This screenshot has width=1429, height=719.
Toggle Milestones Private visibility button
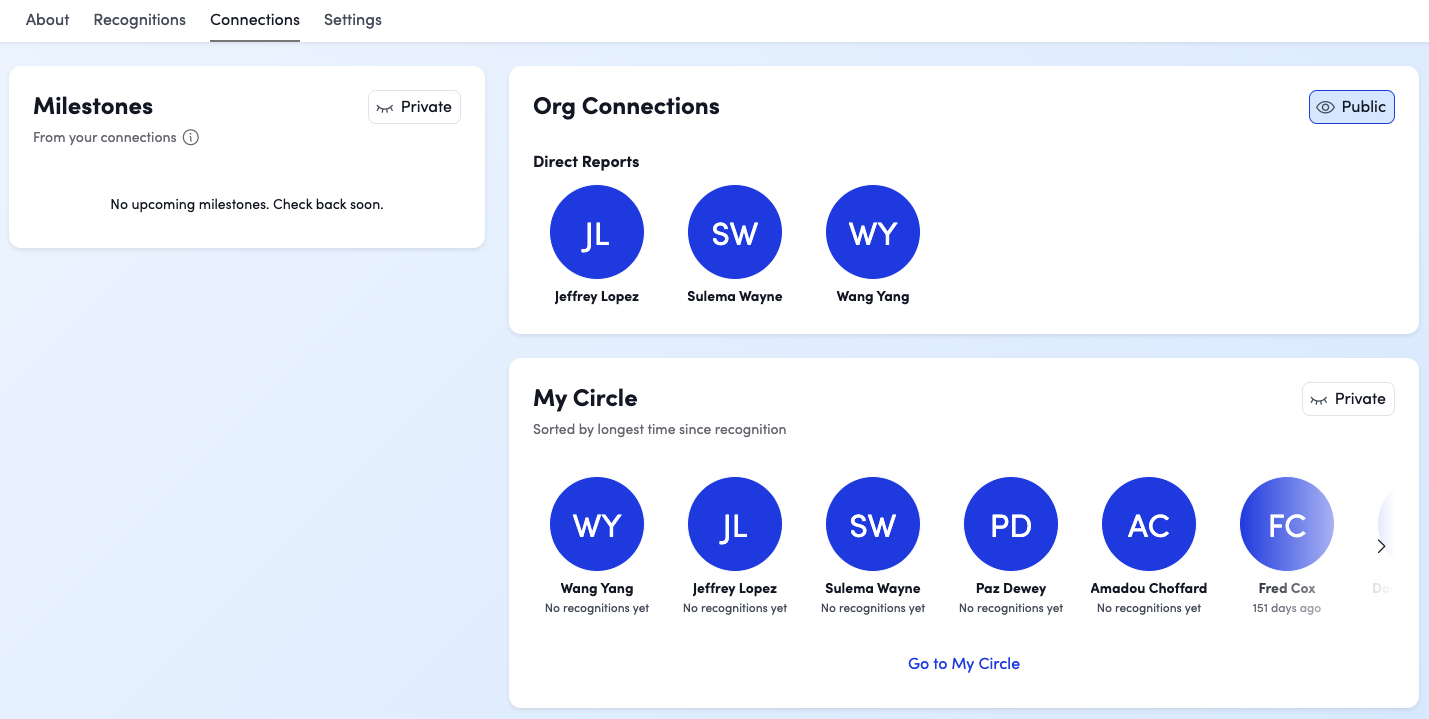click(414, 107)
